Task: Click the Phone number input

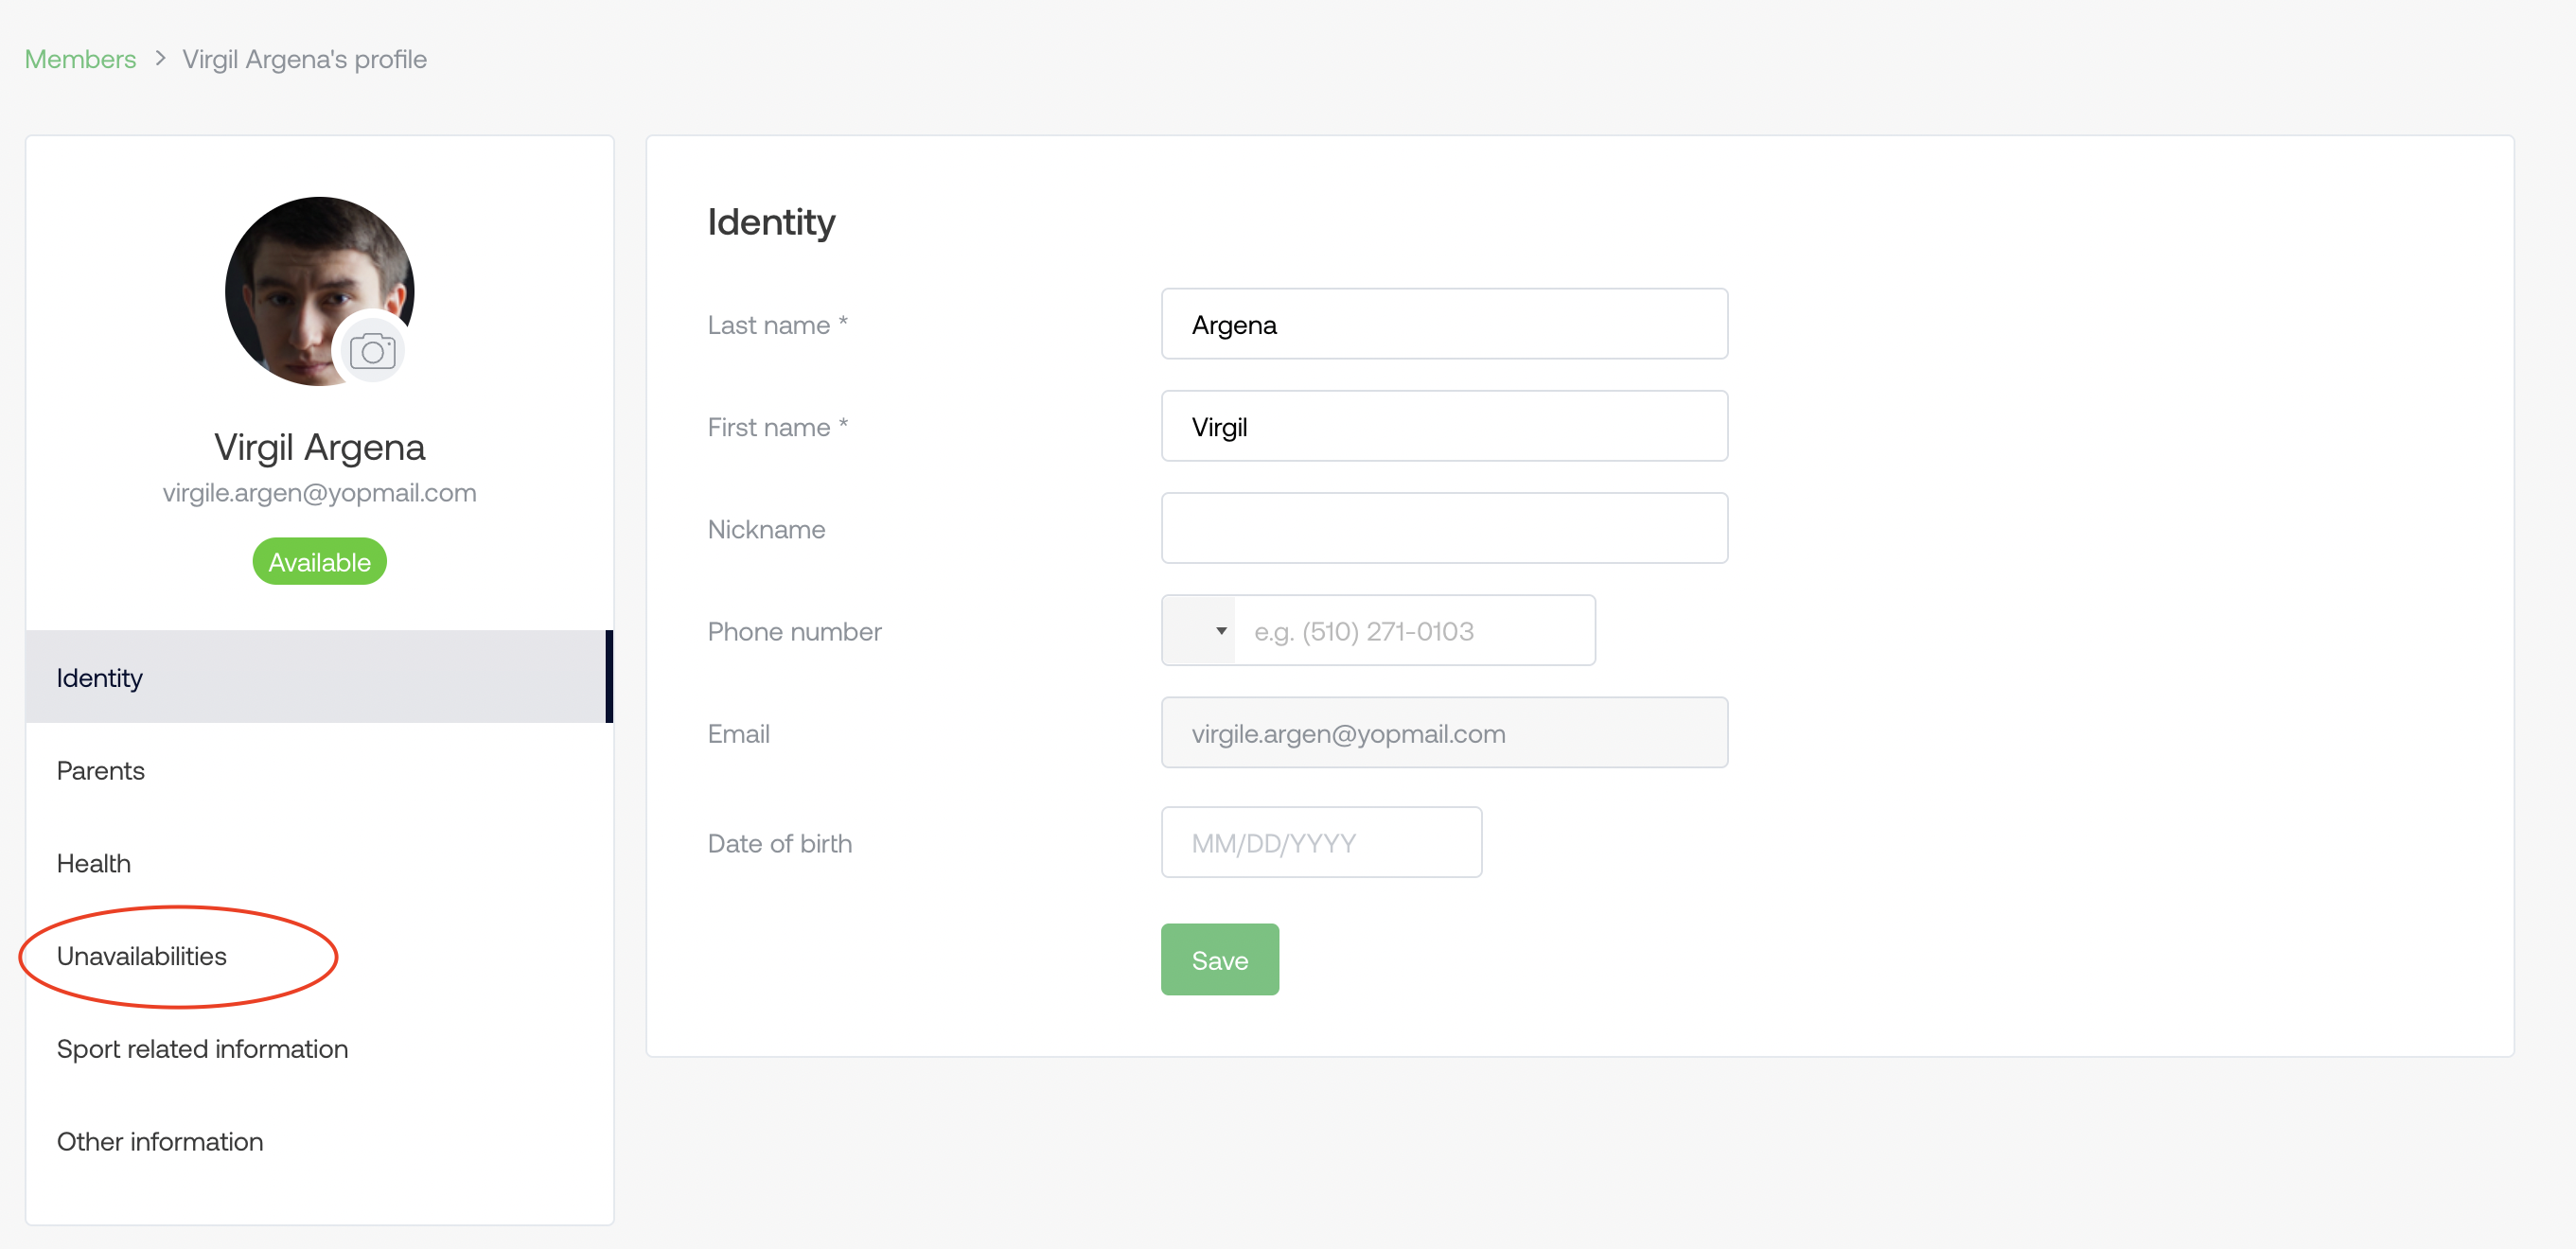Action: pyautogui.click(x=1414, y=630)
